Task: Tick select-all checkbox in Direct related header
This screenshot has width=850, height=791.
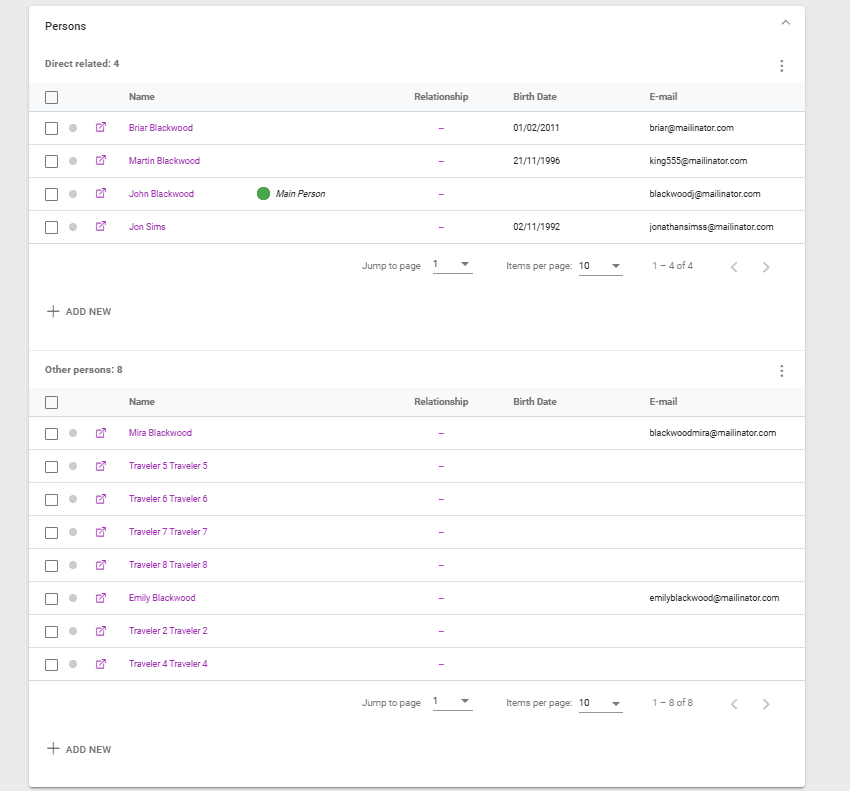Action: coord(52,97)
